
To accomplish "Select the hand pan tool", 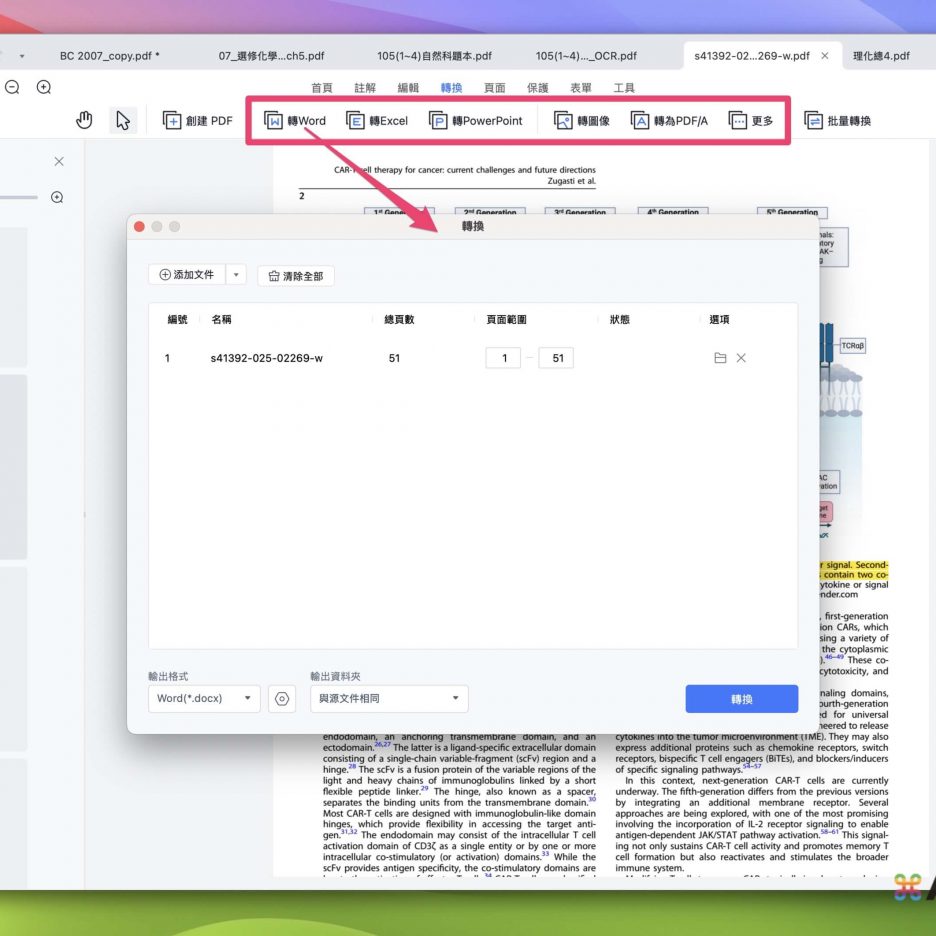I will click(85, 121).
